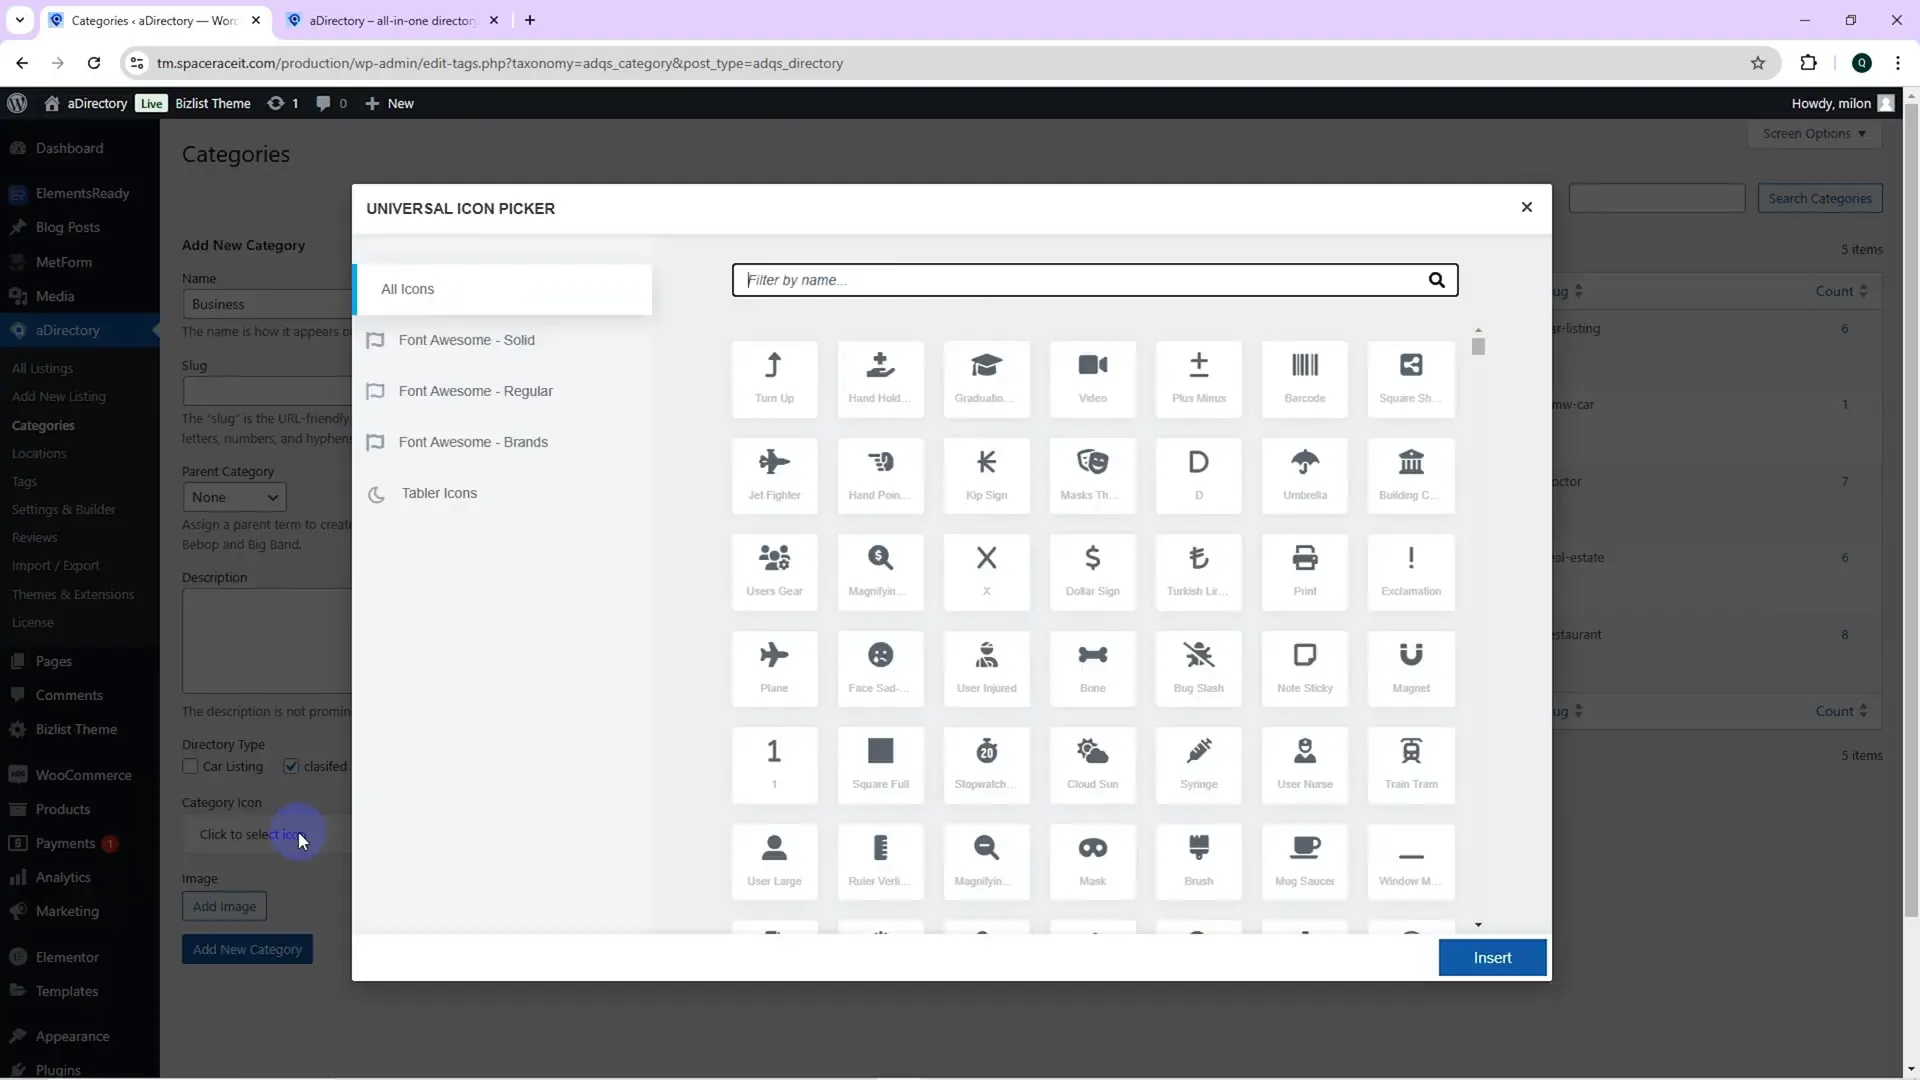This screenshot has height=1080, width=1920.
Task: Switch to Tabler Icons library
Action: [x=503, y=493]
